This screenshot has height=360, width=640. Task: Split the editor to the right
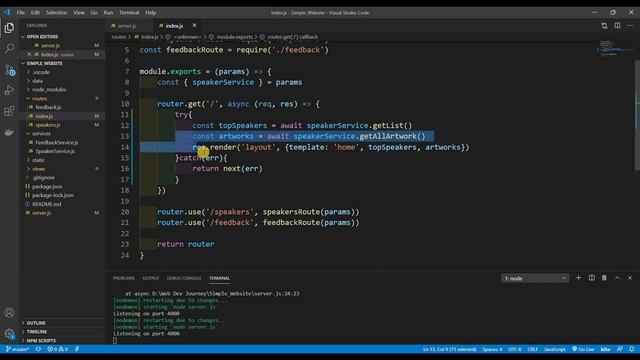point(617,25)
